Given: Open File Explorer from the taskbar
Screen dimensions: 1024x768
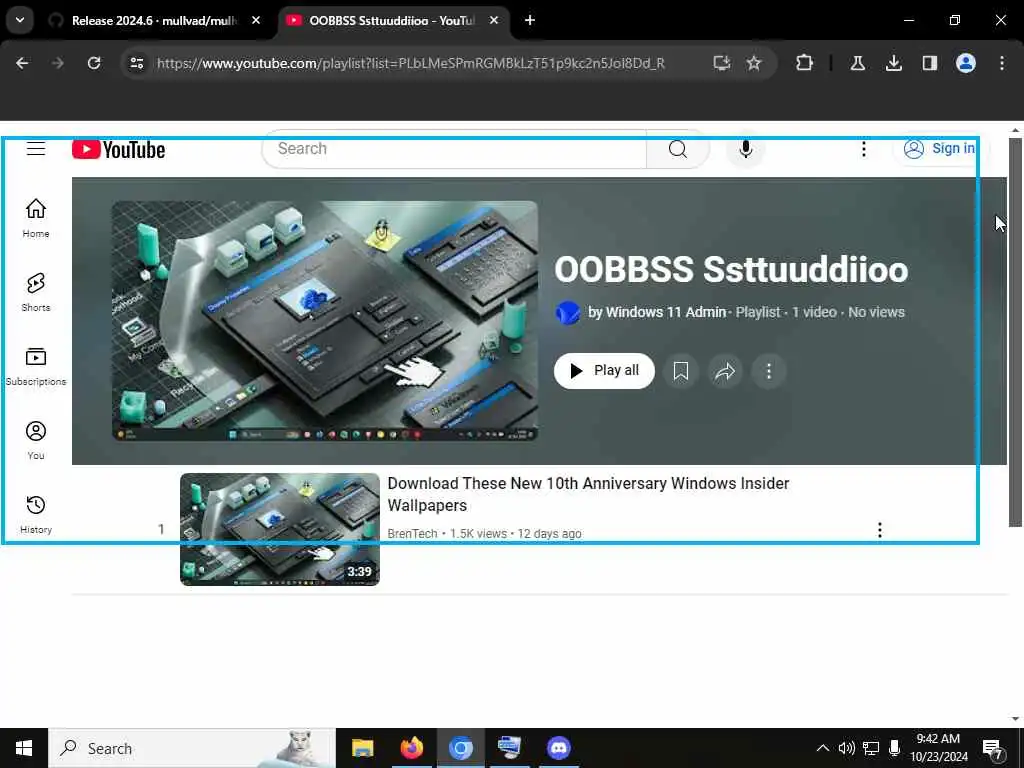Looking at the screenshot, I should pos(362,748).
